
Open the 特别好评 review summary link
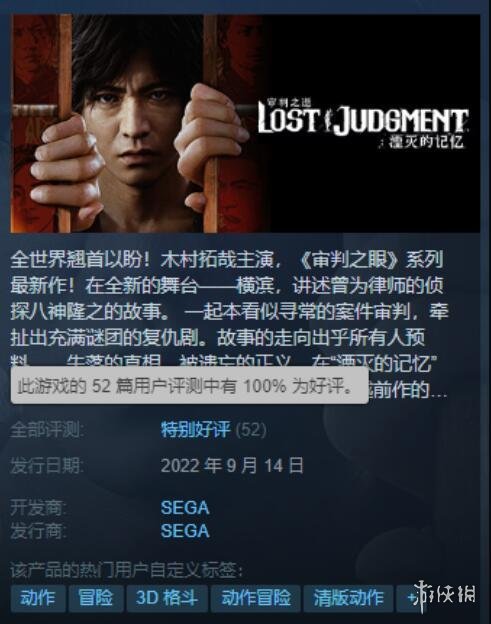point(195,429)
